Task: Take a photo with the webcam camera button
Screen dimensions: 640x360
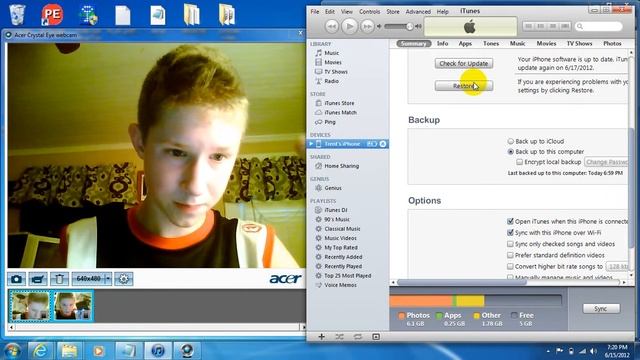Action: [x=16, y=279]
